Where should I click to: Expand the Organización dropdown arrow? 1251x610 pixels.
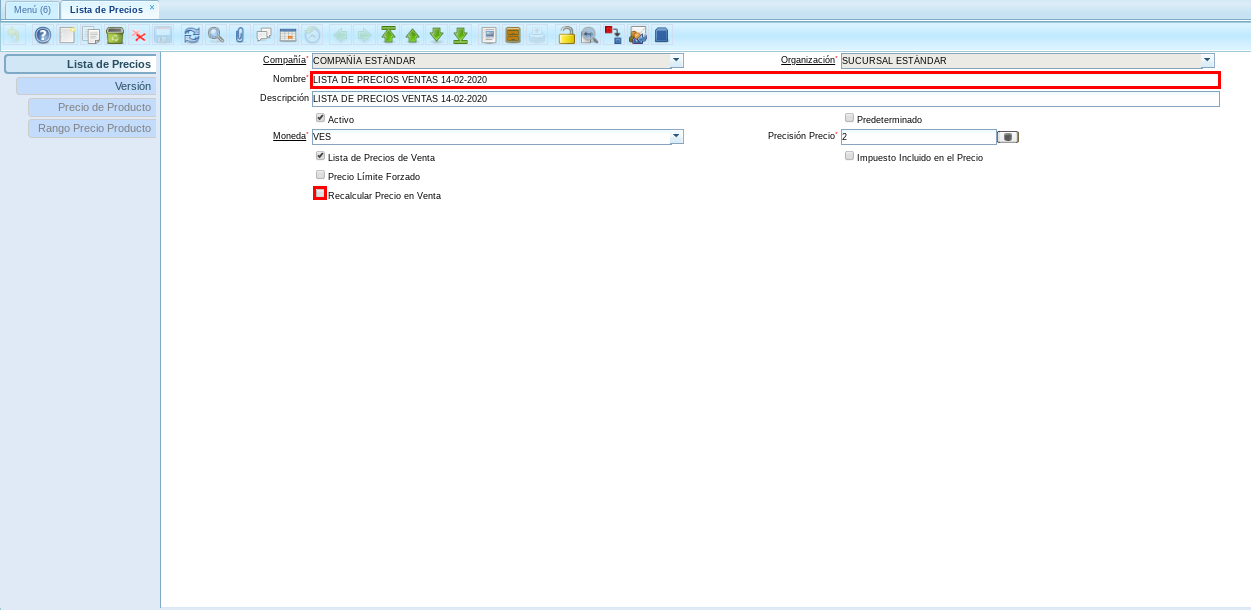pos(1208,60)
